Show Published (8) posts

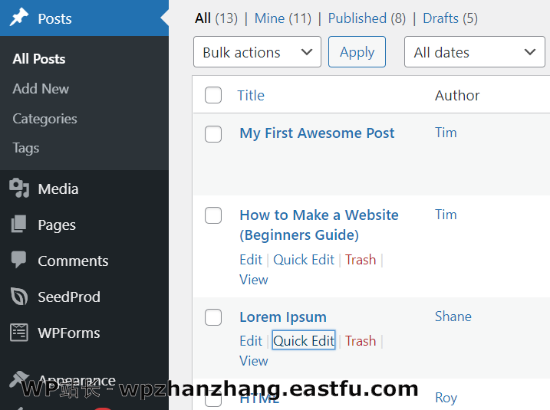click(367, 18)
